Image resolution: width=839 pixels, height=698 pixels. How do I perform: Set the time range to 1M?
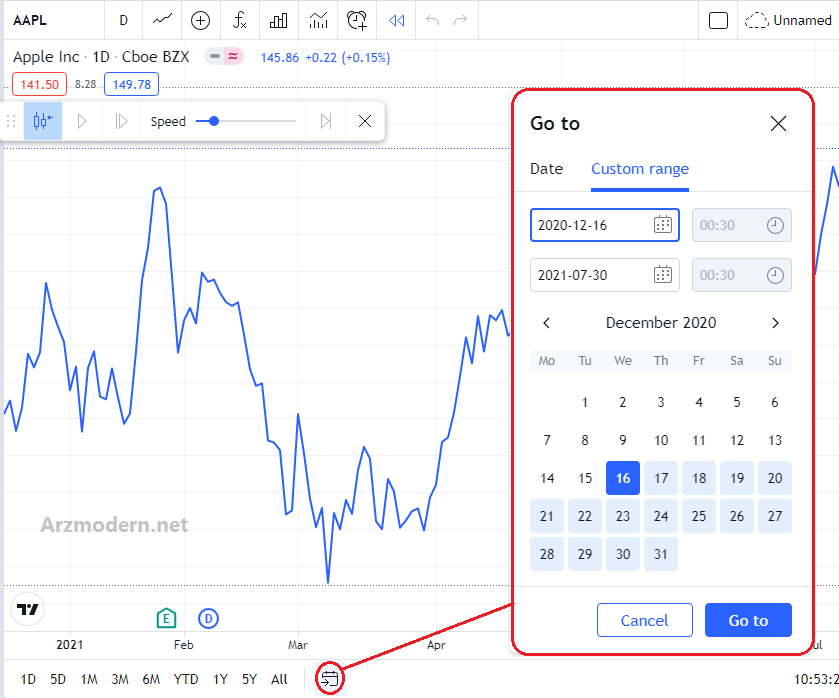(x=89, y=679)
